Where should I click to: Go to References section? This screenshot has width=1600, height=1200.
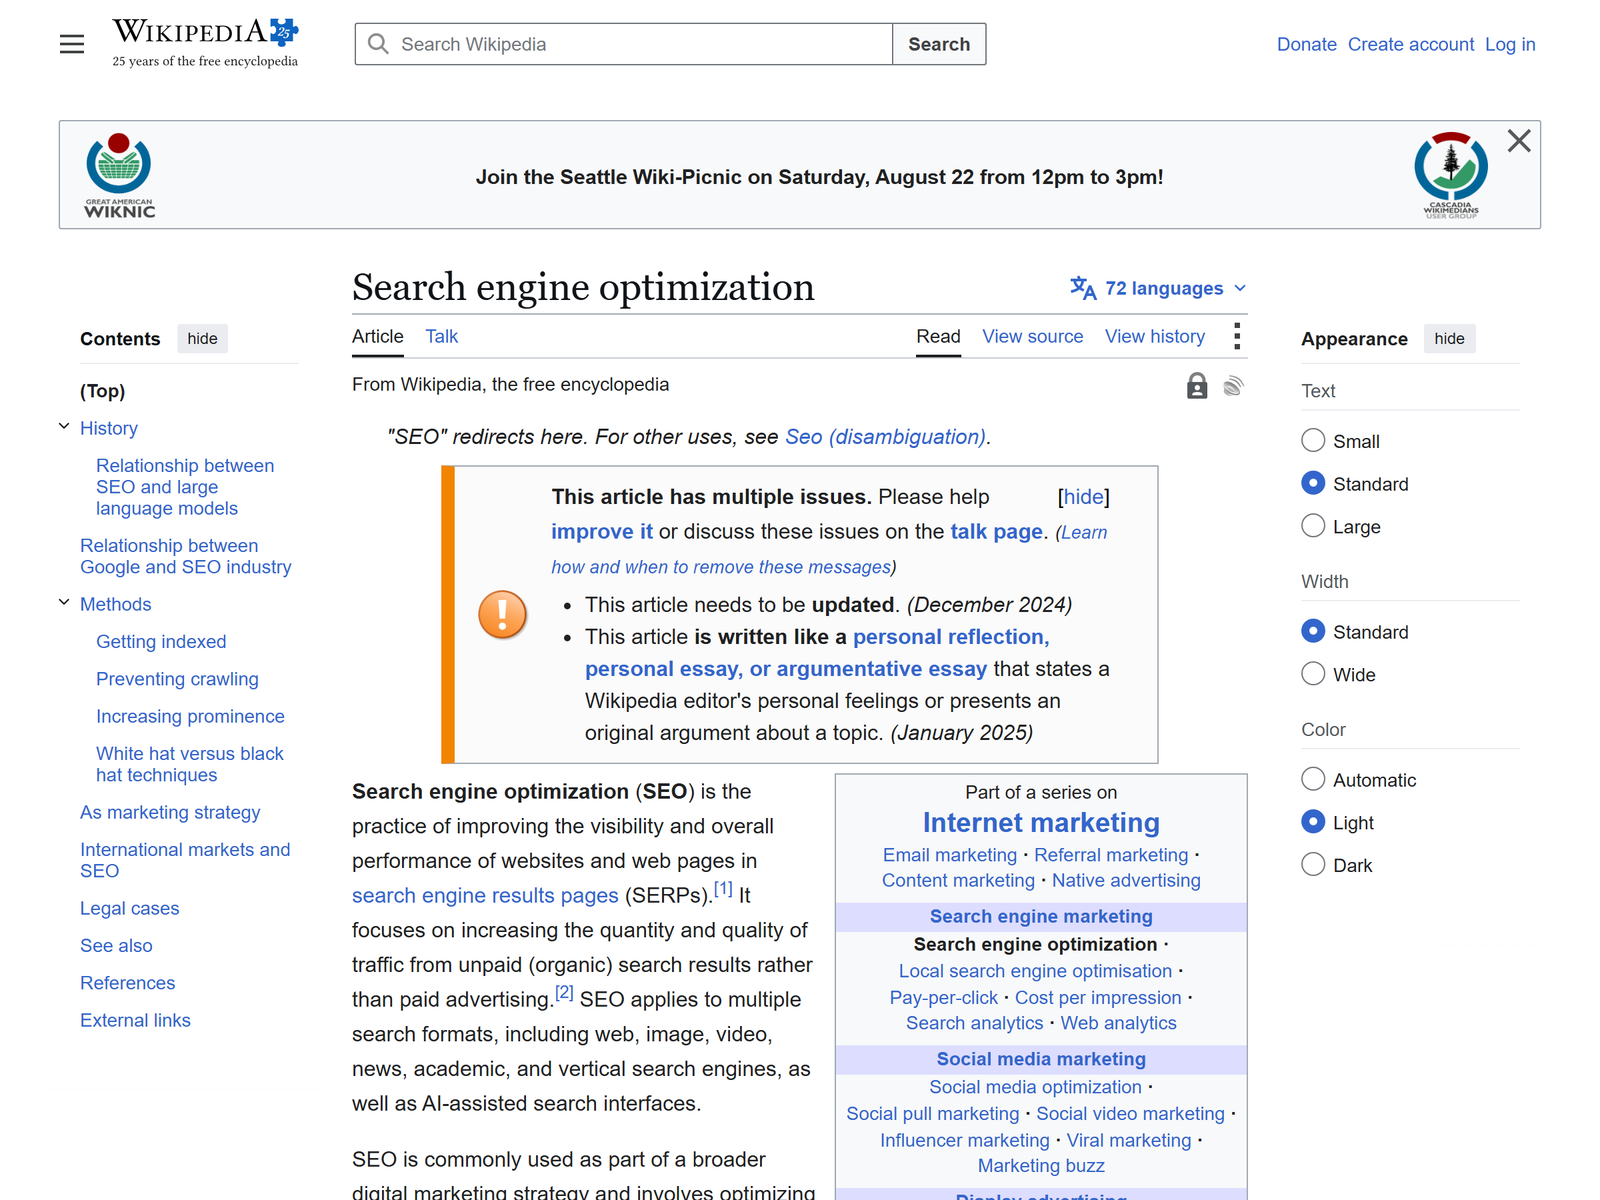coord(127,983)
